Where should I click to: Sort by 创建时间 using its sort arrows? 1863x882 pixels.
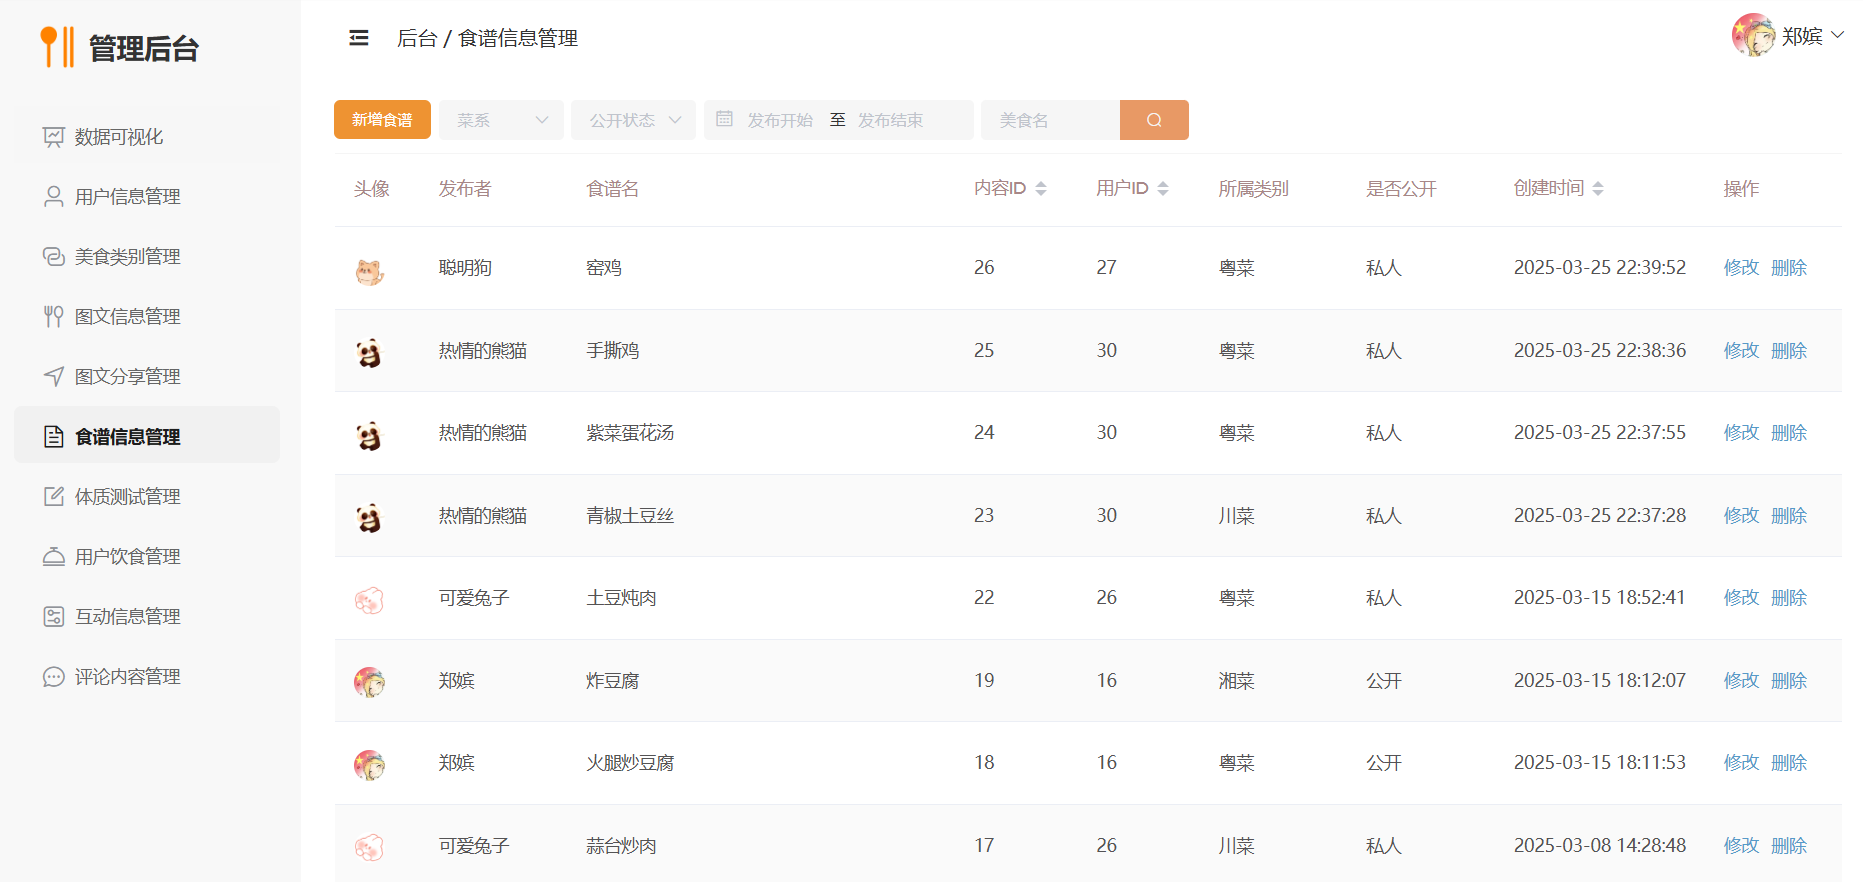[x=1598, y=189]
